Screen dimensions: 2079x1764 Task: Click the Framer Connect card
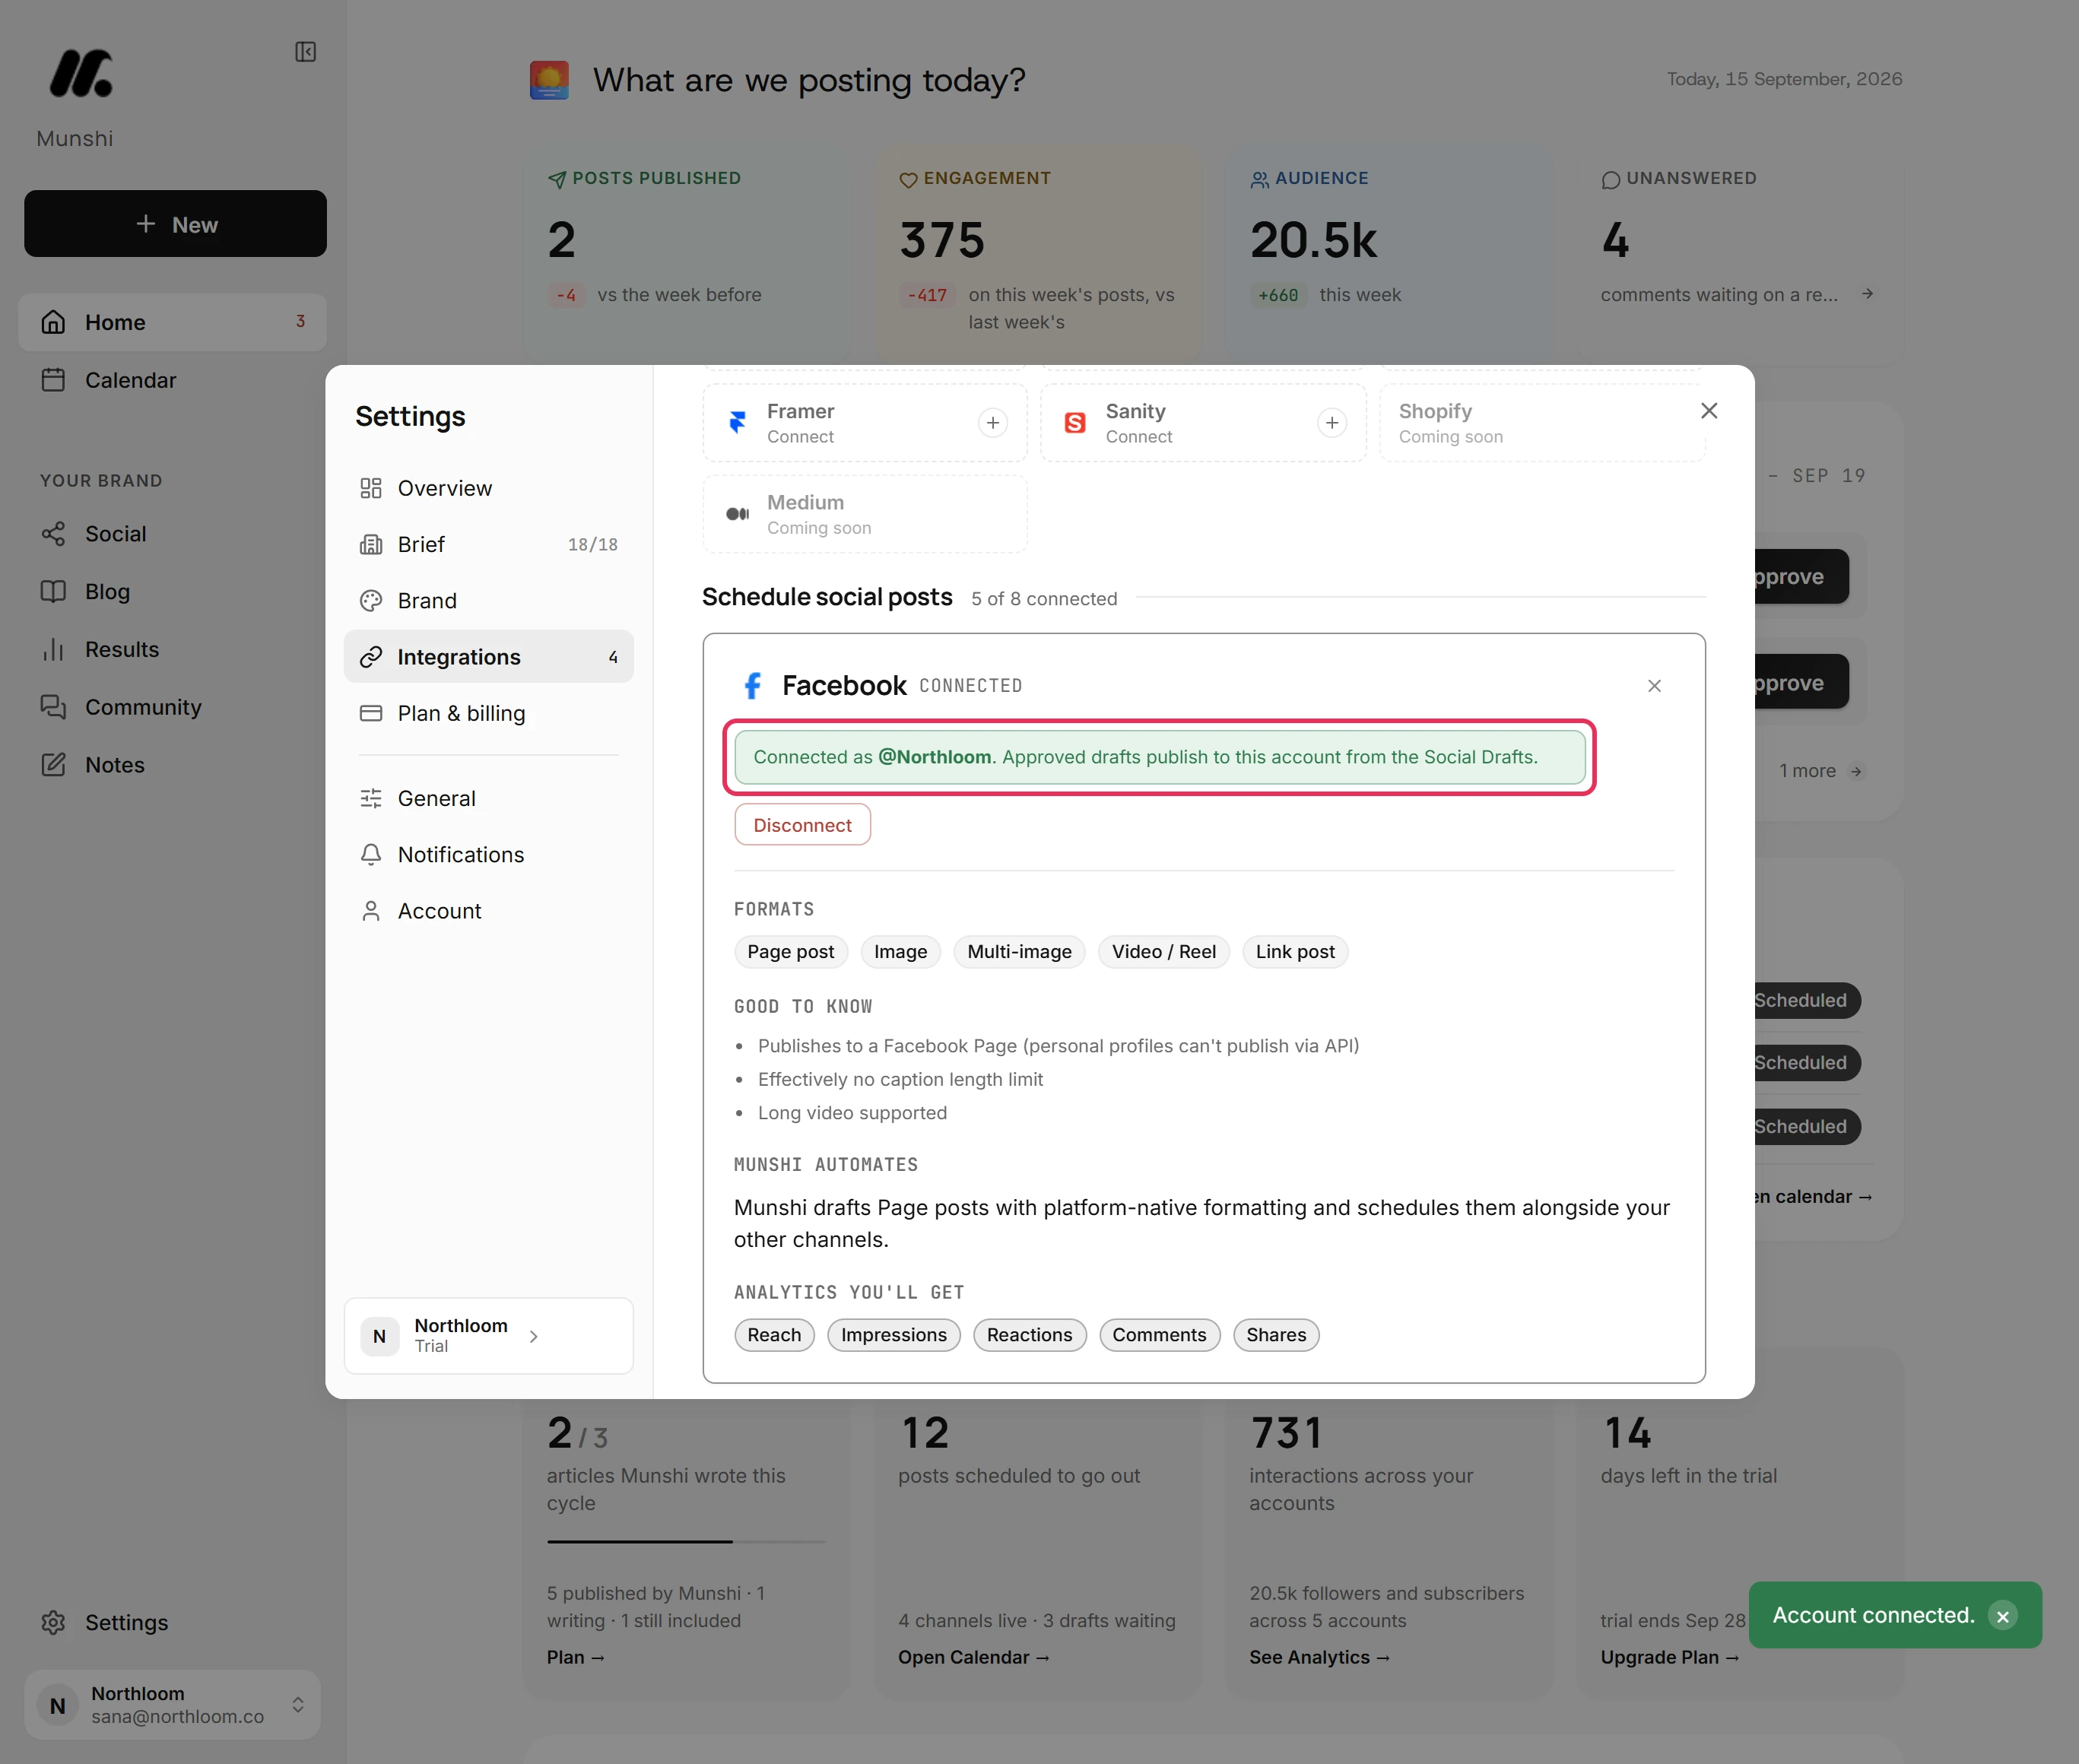865,423
